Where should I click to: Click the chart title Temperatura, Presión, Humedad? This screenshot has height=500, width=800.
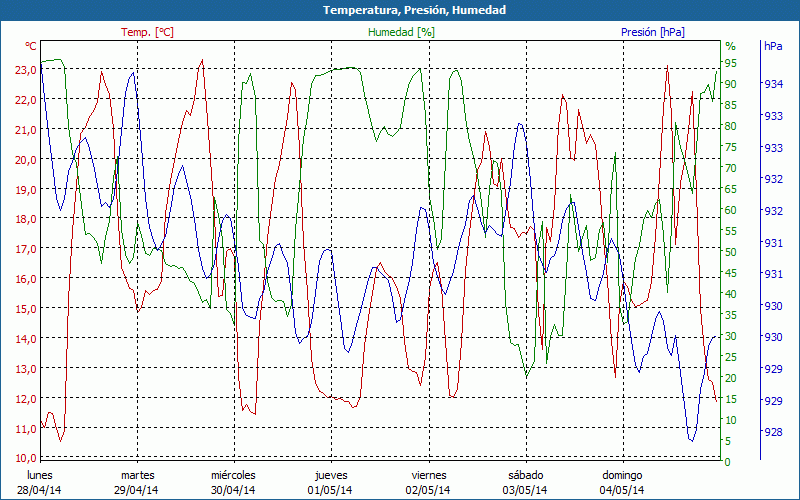pyautogui.click(x=400, y=10)
